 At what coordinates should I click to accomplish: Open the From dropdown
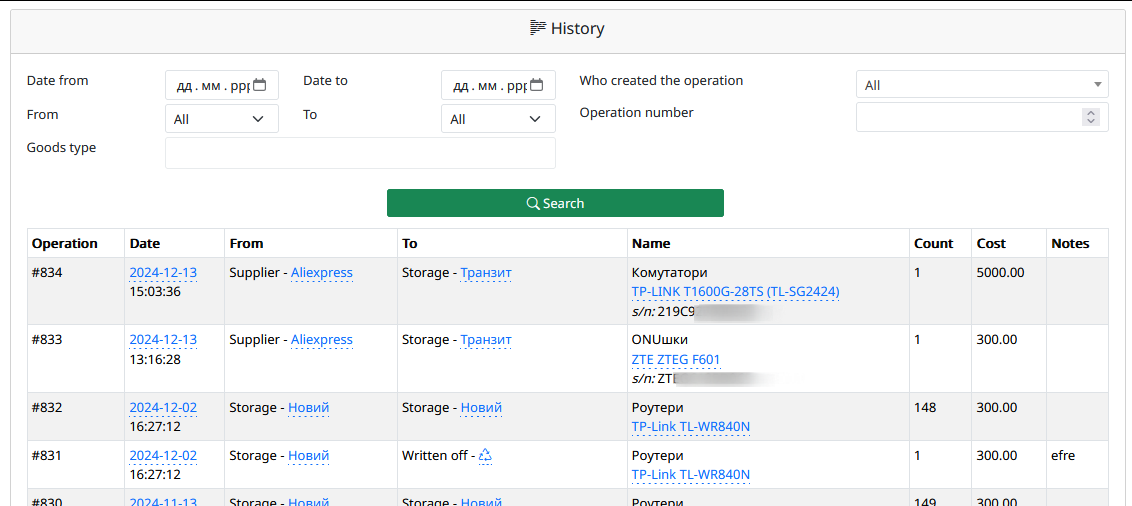click(222, 118)
